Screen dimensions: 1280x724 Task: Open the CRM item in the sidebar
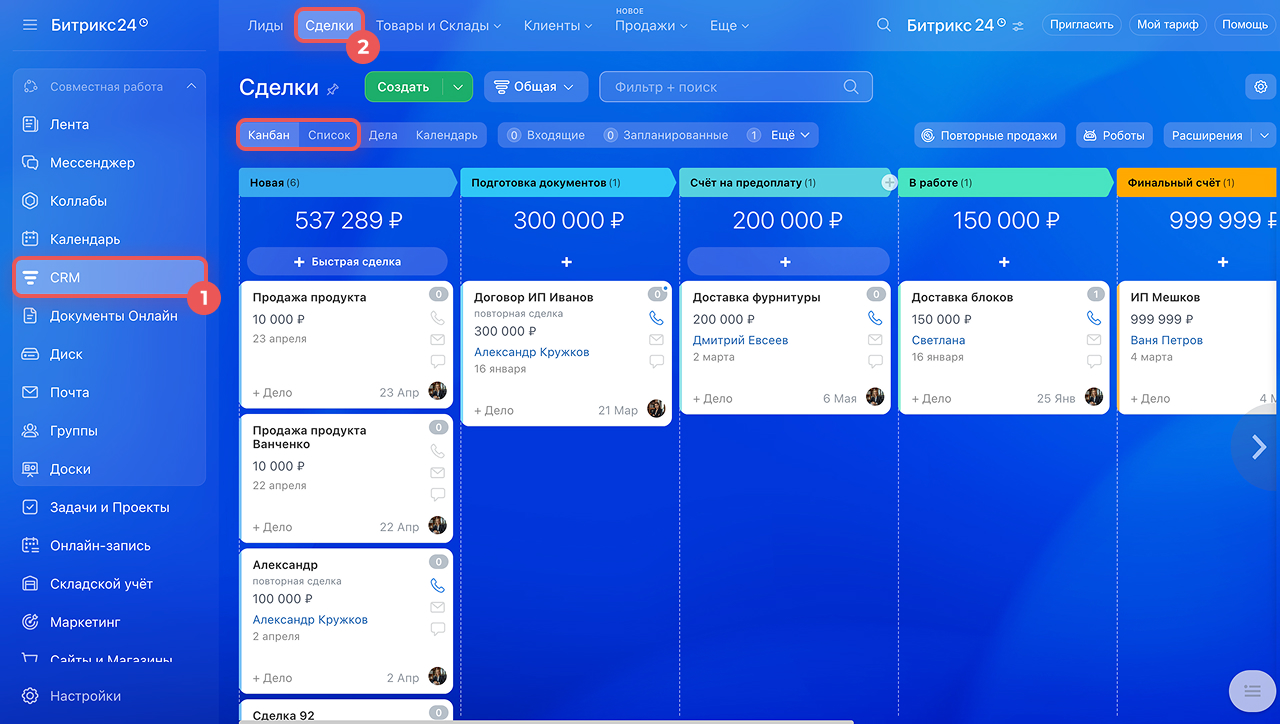click(109, 277)
